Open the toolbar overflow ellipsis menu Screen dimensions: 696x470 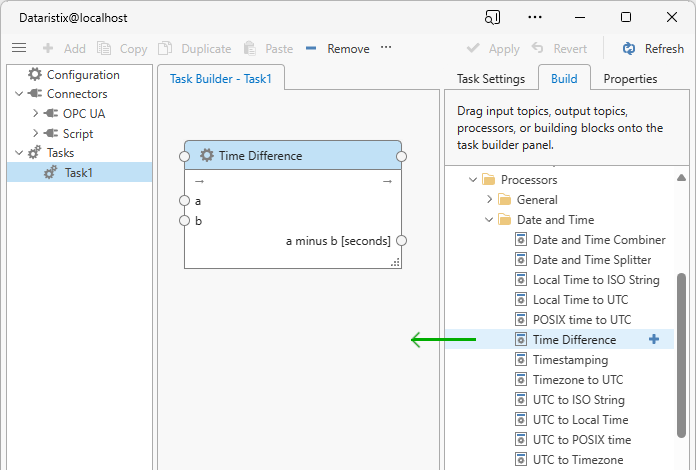[386, 48]
